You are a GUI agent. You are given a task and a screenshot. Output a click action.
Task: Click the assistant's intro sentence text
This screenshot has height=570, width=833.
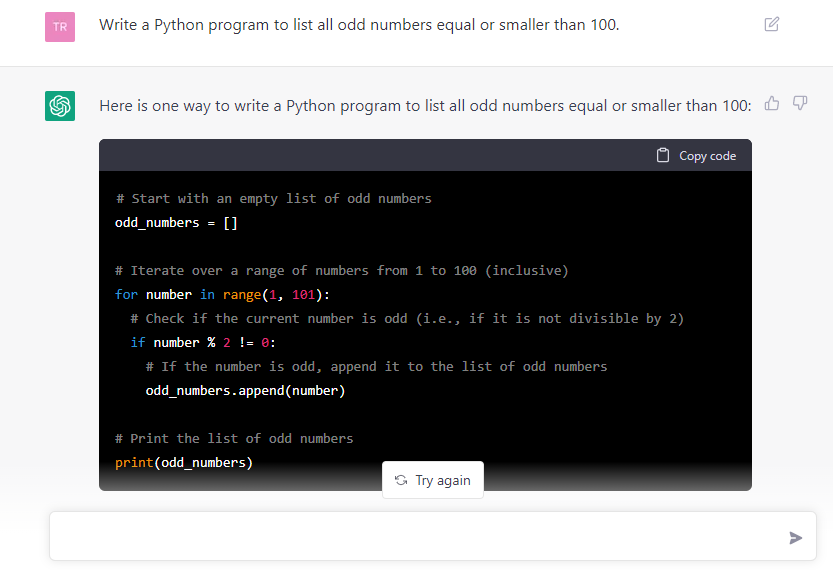[425, 105]
